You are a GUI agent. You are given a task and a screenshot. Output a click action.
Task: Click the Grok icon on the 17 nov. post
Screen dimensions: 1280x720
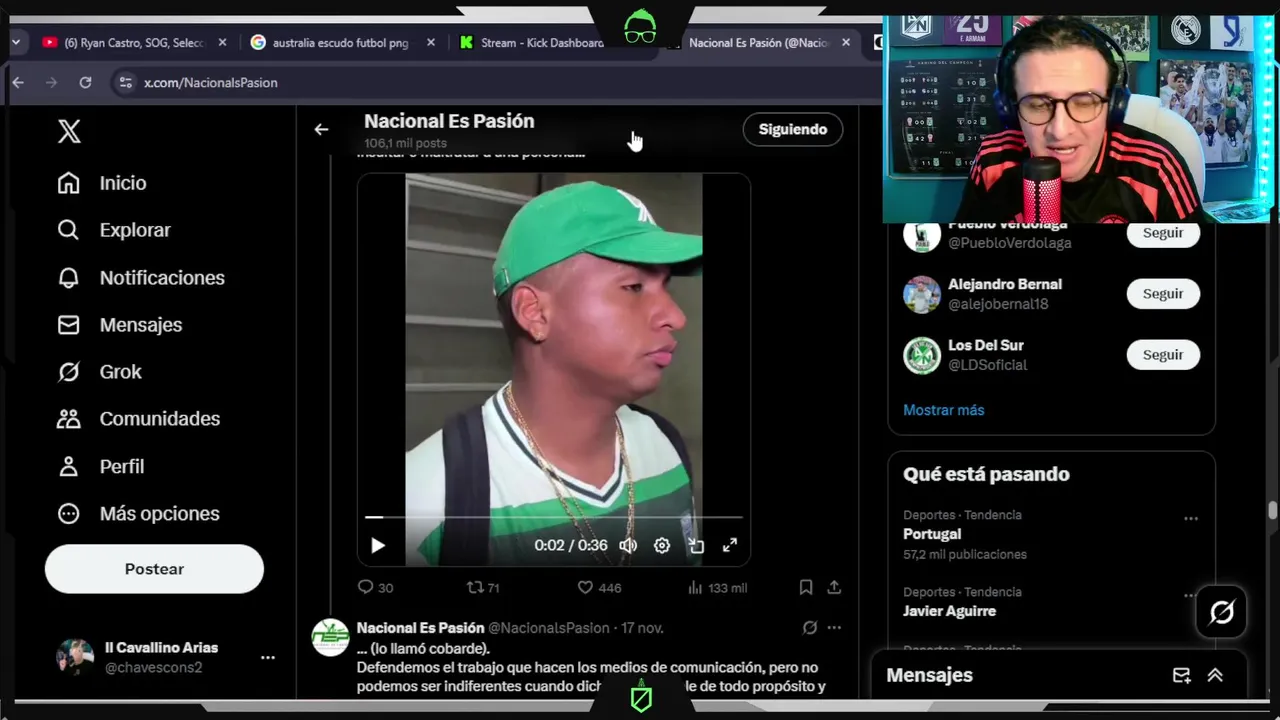810,628
